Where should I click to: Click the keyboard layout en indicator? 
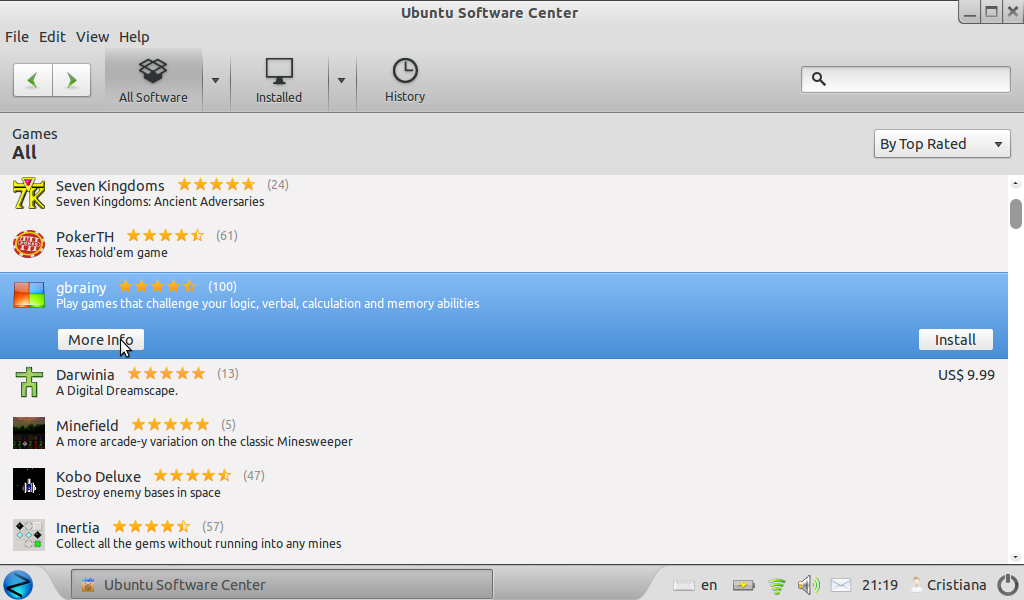(x=709, y=585)
